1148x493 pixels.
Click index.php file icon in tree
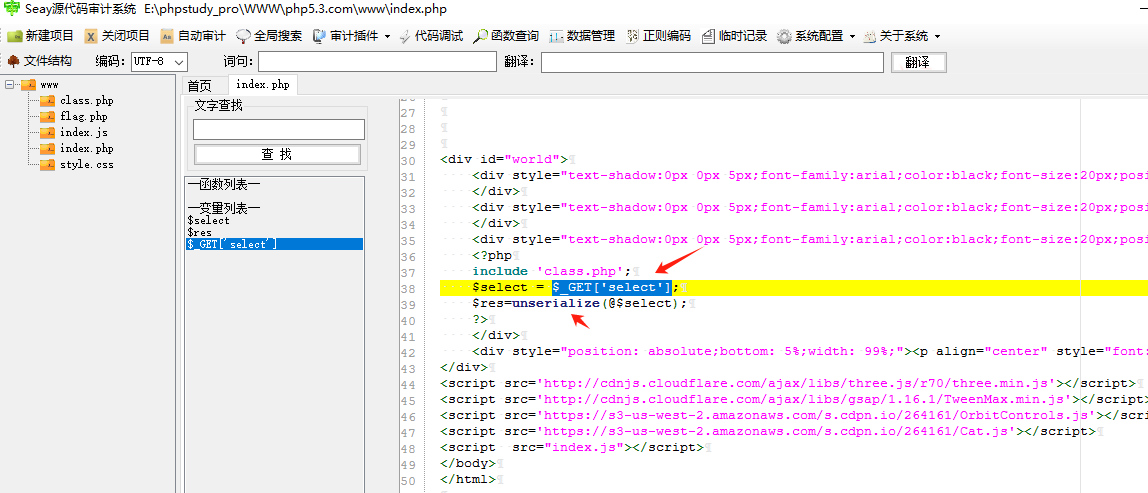tap(47, 148)
